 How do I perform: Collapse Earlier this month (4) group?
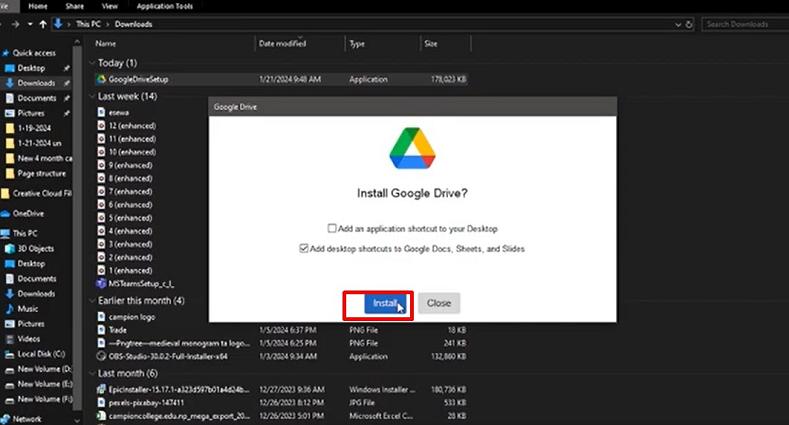pos(92,301)
